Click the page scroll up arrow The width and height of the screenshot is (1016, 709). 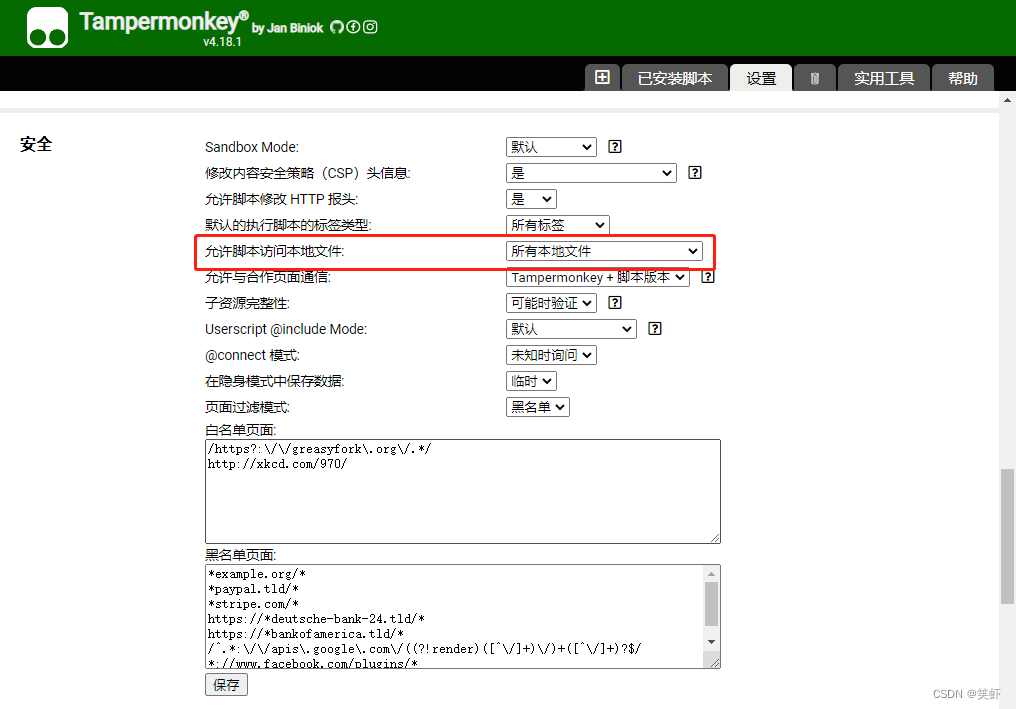[1007, 100]
